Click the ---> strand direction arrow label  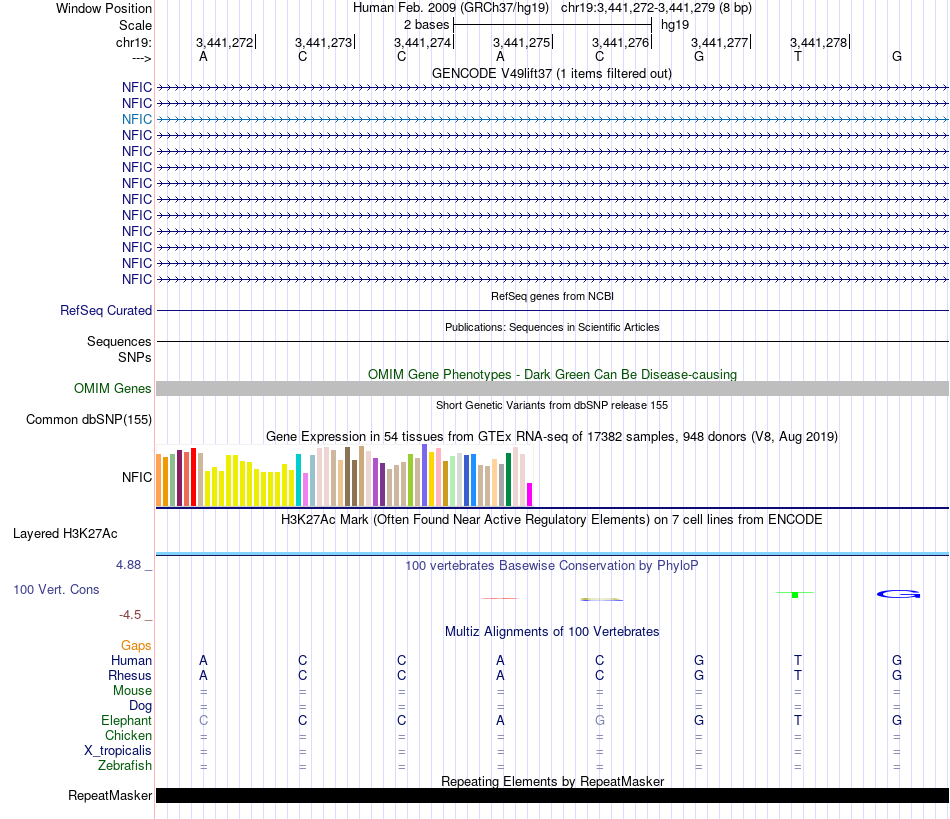(141, 58)
